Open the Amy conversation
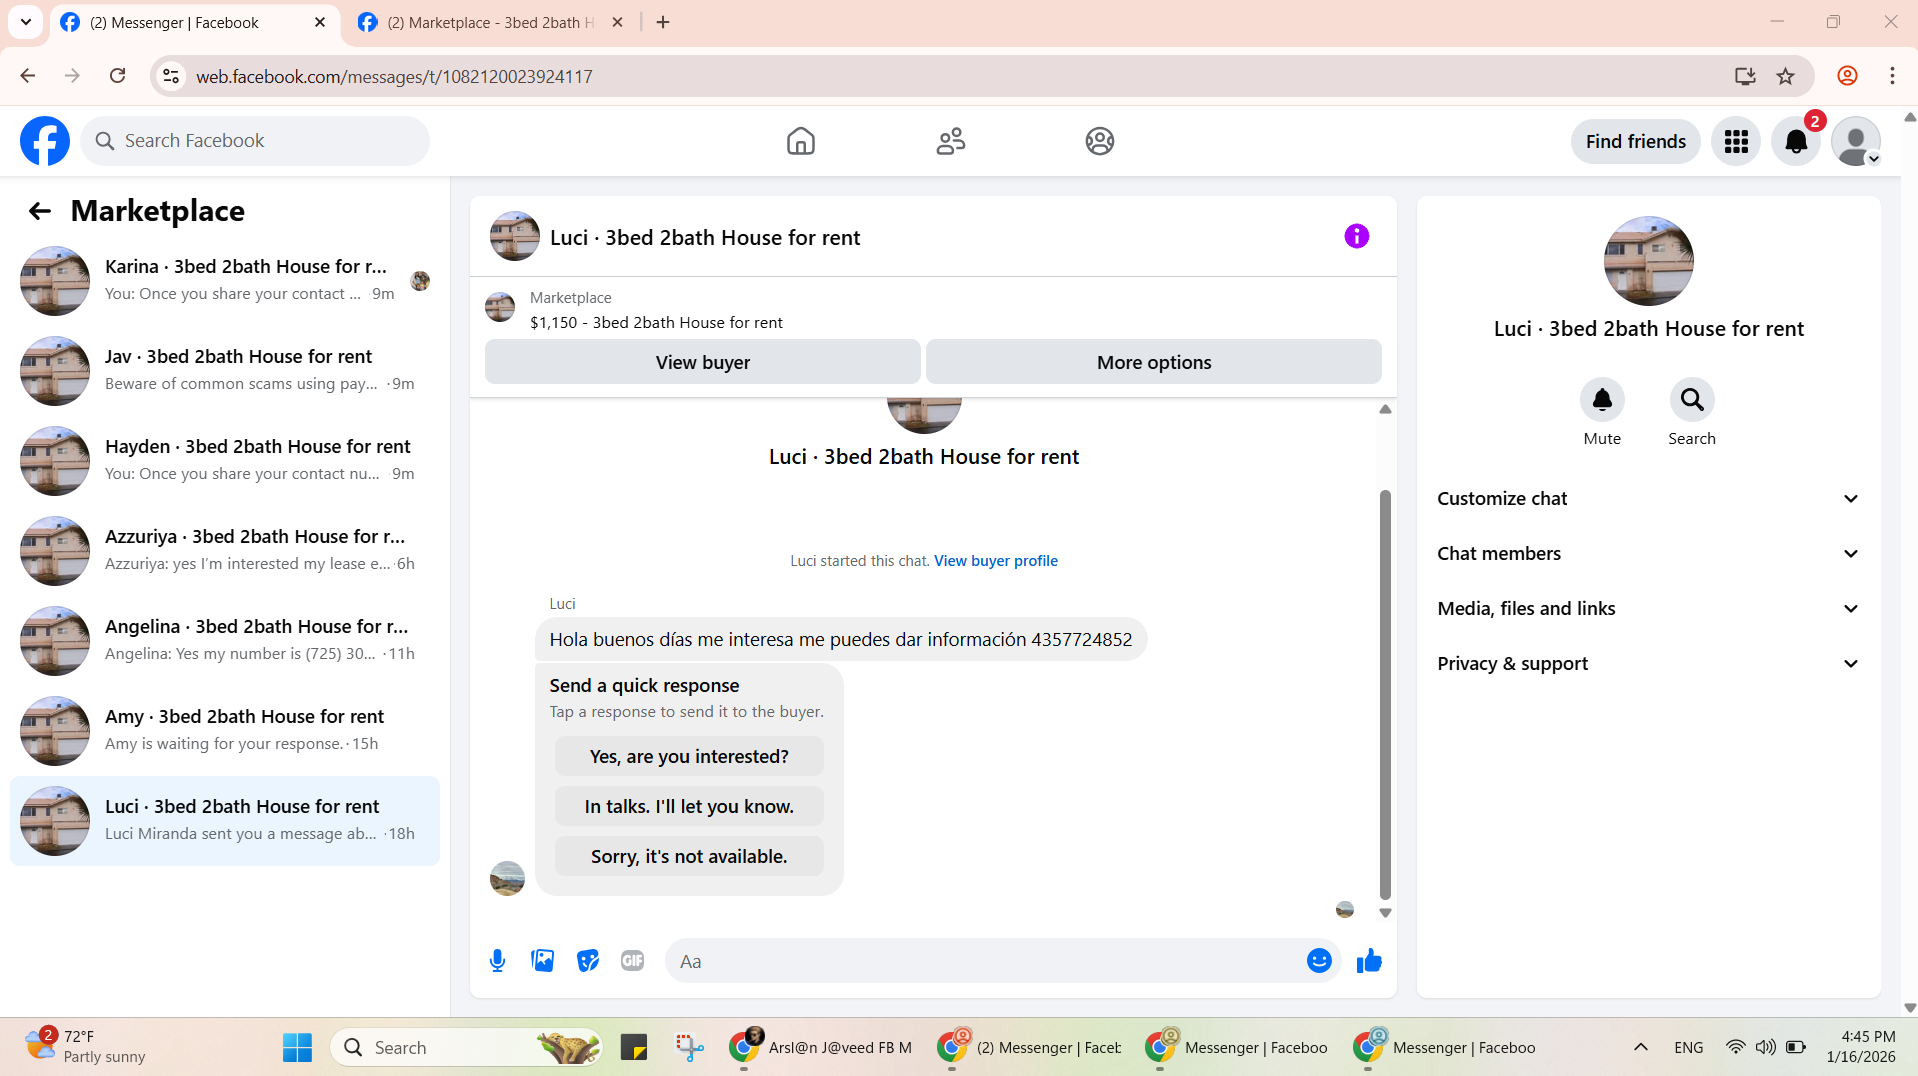Image resolution: width=1918 pixels, height=1076 pixels. point(225,731)
